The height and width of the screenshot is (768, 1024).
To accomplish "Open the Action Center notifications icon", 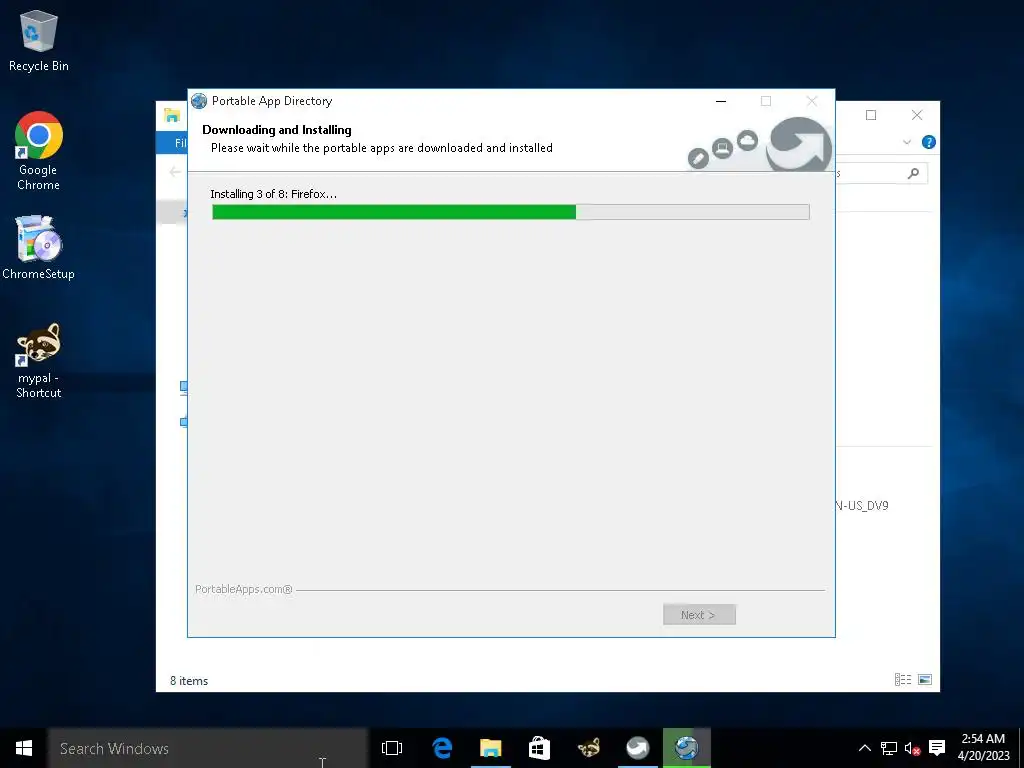I will pos(937,748).
